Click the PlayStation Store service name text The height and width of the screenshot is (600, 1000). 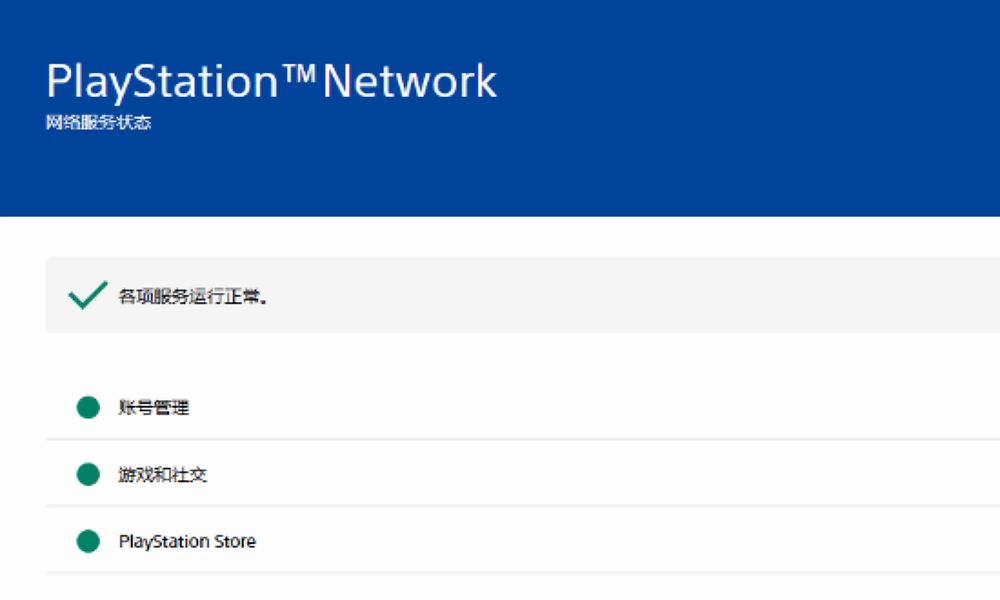(185, 541)
